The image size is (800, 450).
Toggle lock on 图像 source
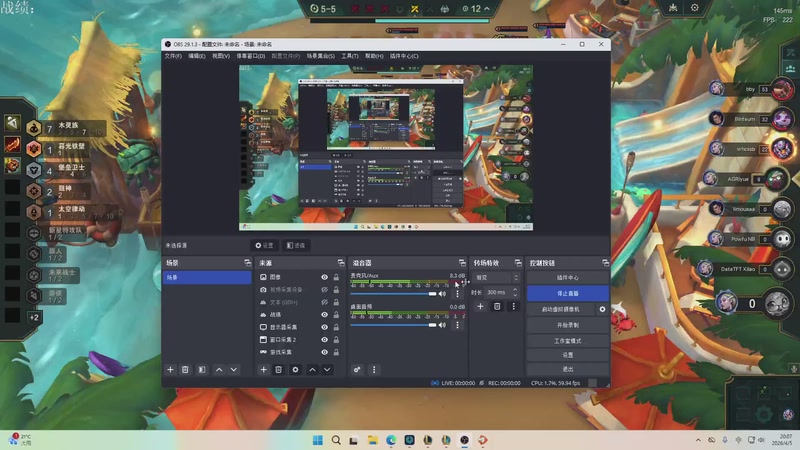tap(336, 277)
